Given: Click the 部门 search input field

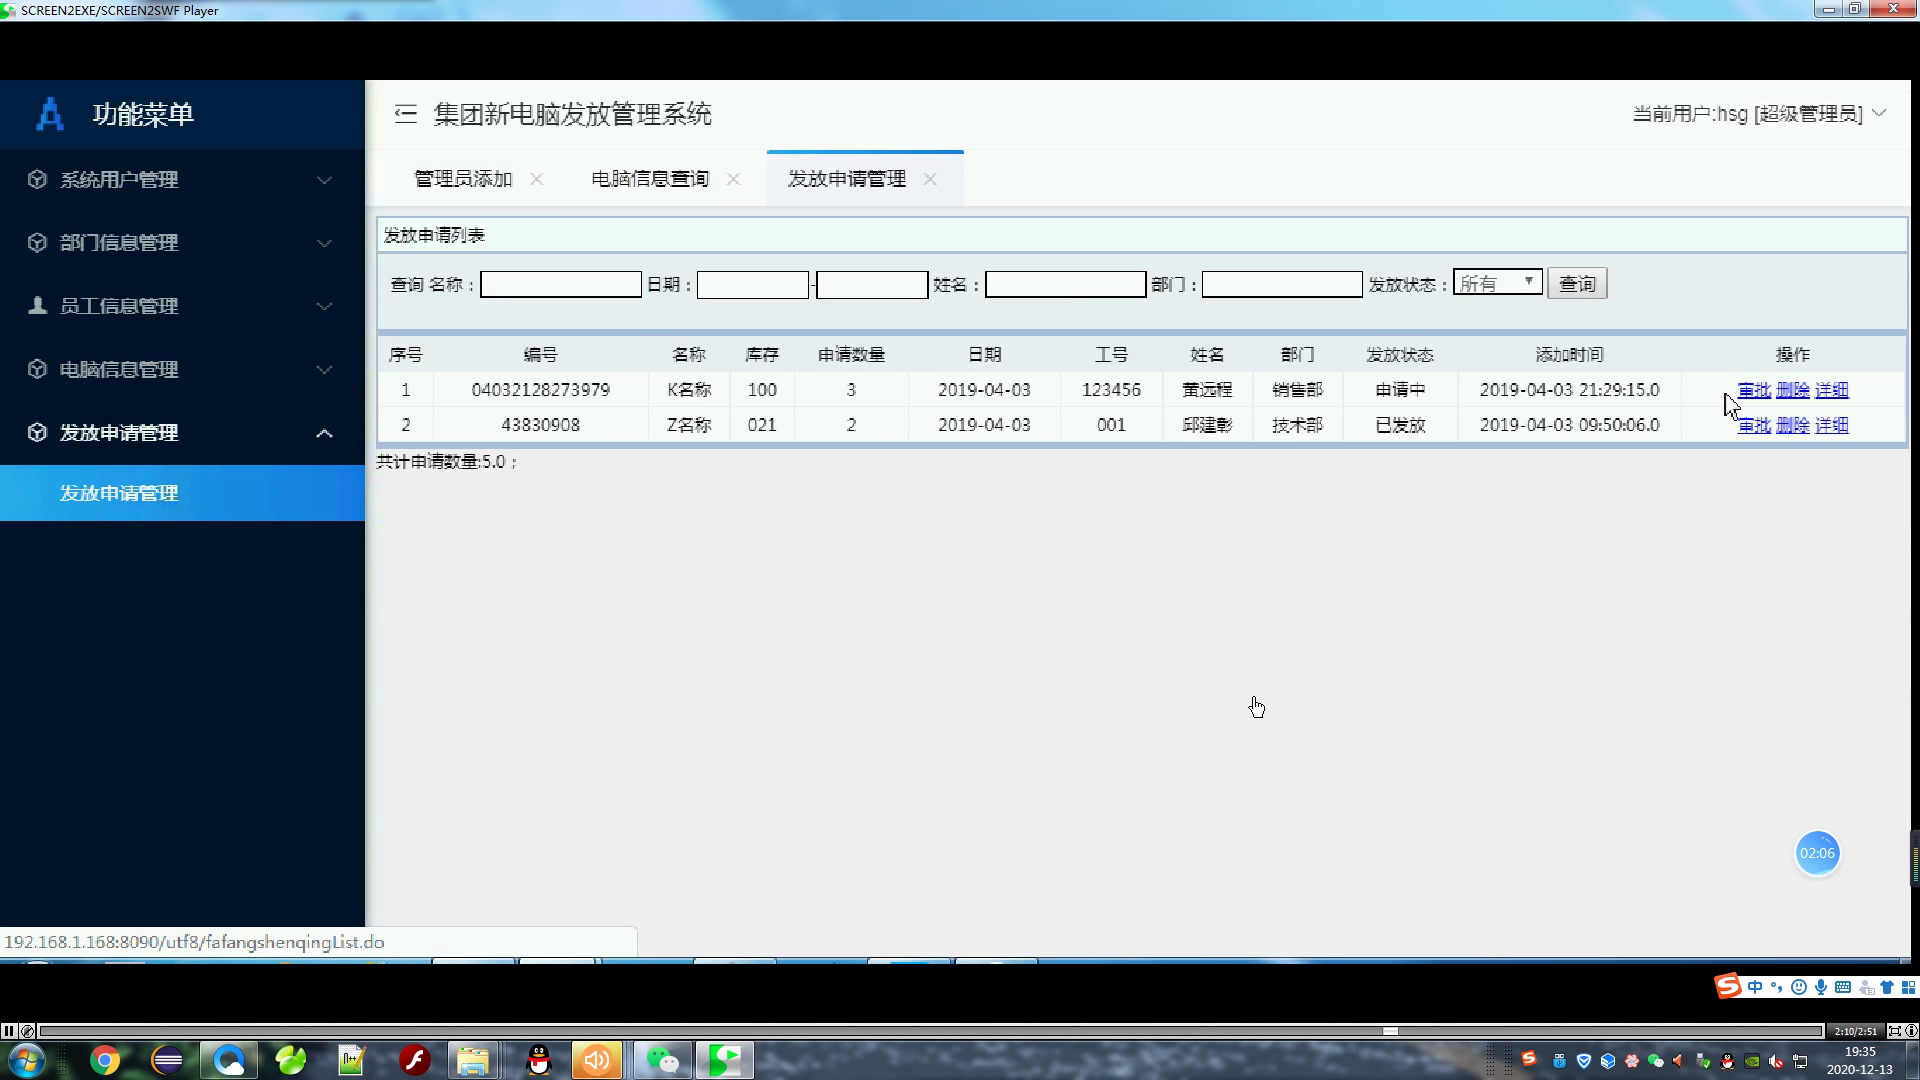Looking at the screenshot, I should 1282,285.
